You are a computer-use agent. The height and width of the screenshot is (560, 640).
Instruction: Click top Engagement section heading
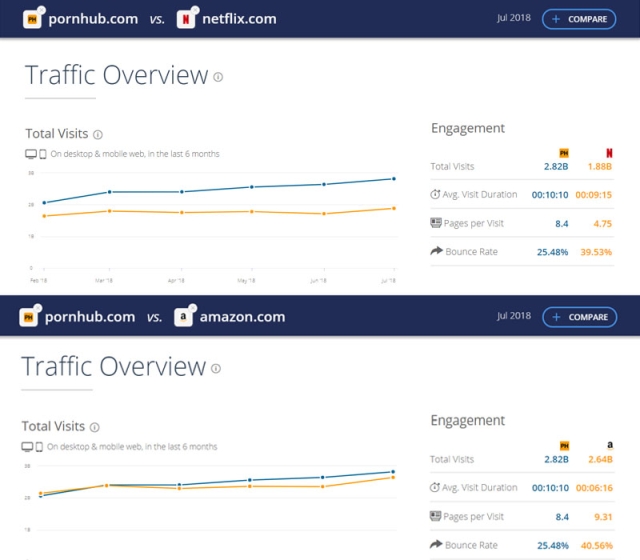pyautogui.click(x=468, y=128)
